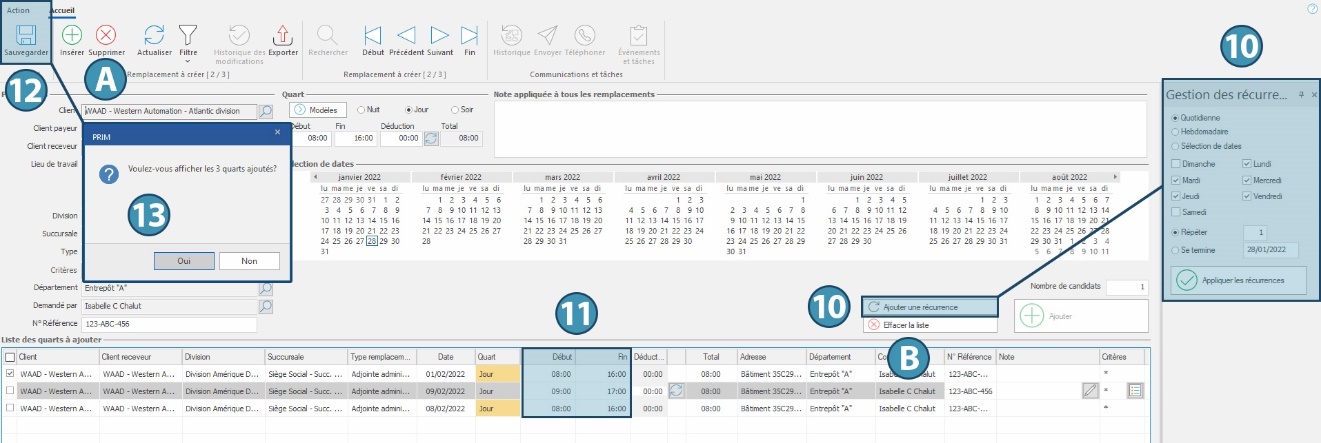This screenshot has height=443, width=1321.
Task: Uncheck the Vendredi checkbox
Action: coord(1247,196)
